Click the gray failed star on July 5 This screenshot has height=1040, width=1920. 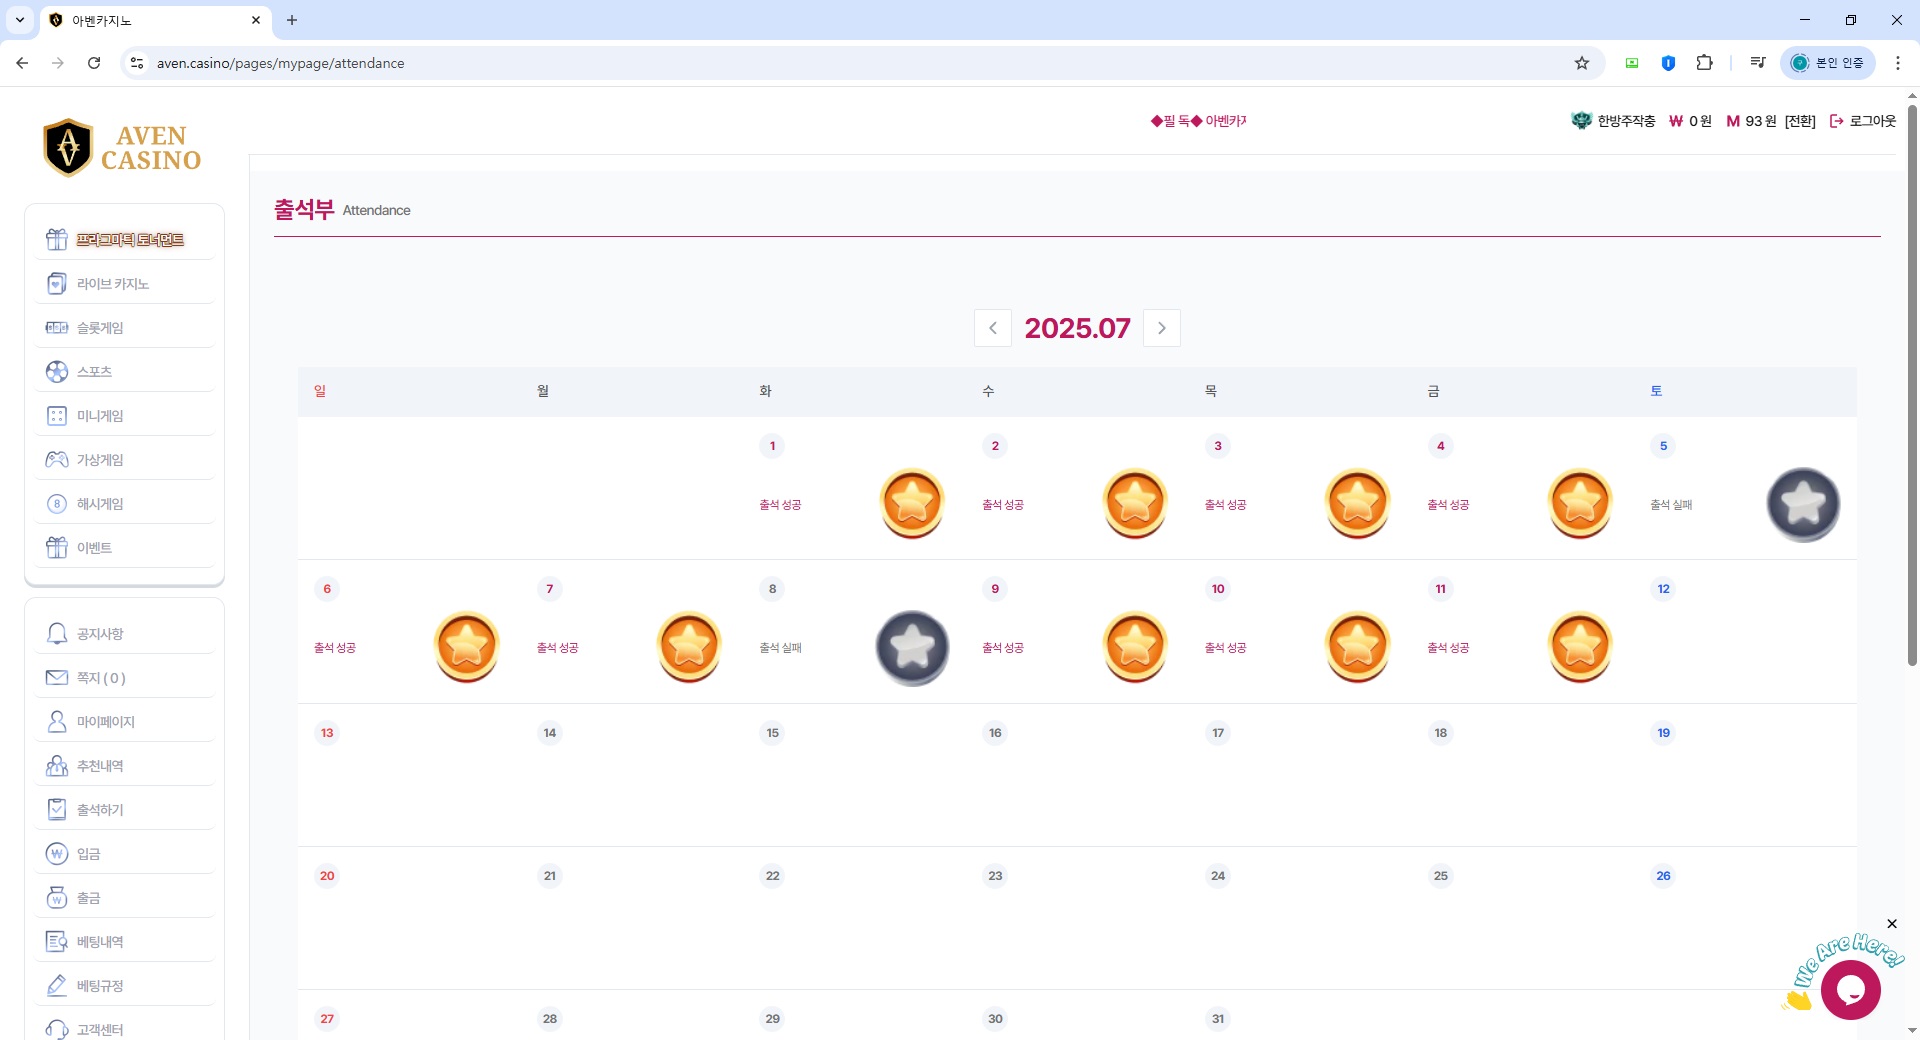coord(1803,504)
